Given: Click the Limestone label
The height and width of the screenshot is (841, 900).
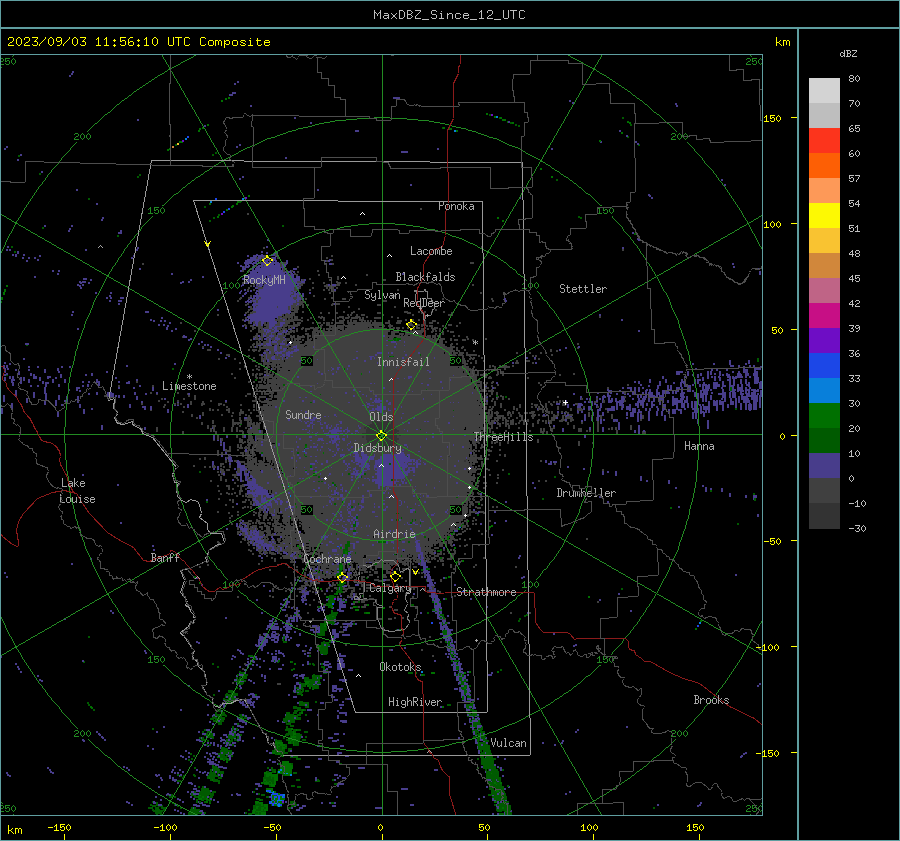Looking at the screenshot, I should point(189,386).
